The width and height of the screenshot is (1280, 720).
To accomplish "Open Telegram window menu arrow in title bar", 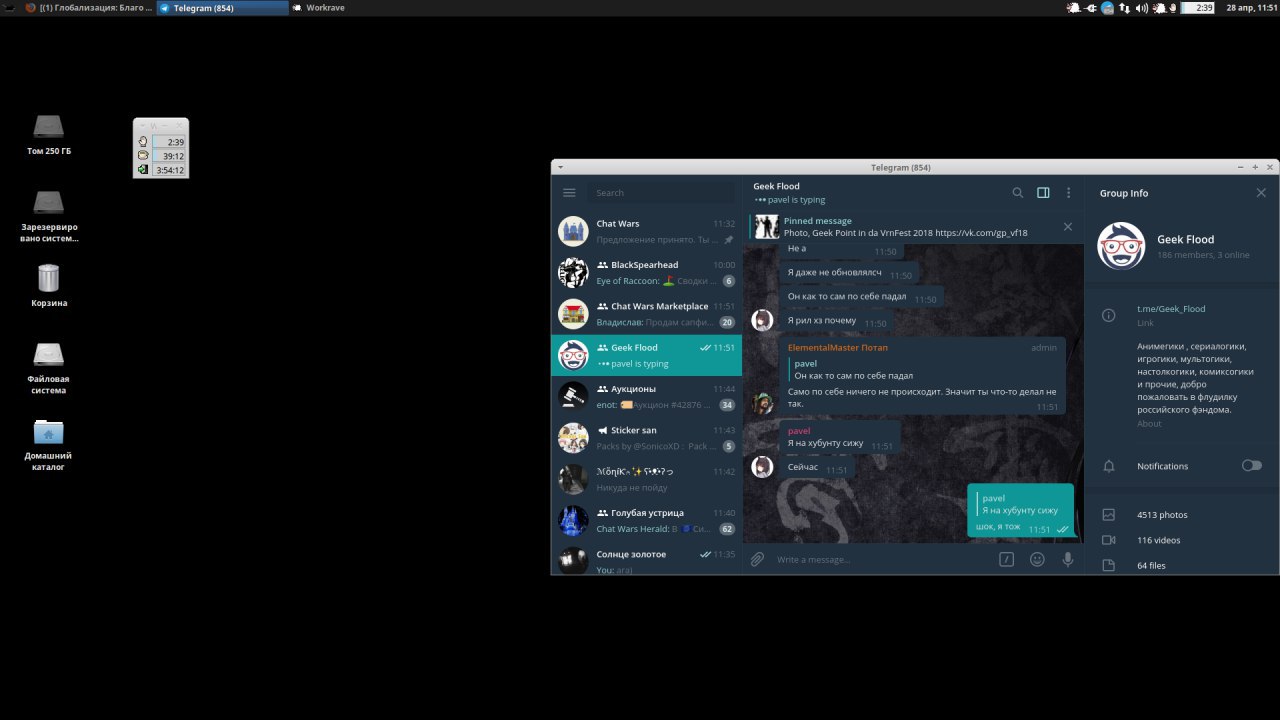I will click(x=561, y=167).
